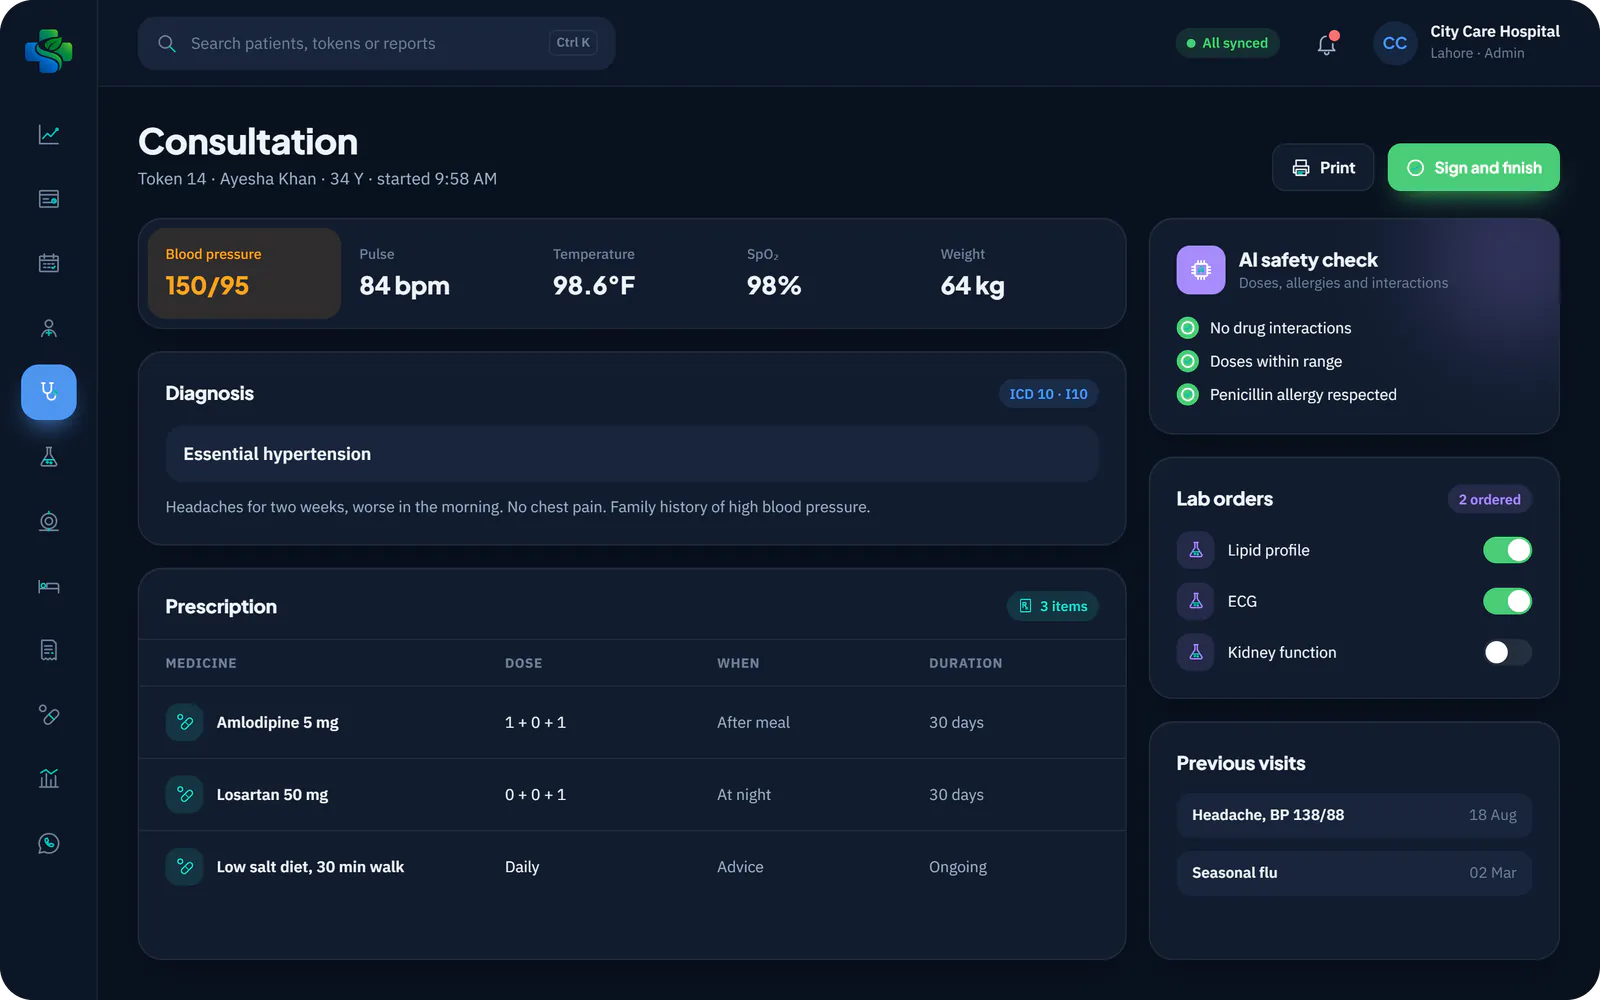Click the Low salt diet, 30 min walk row
The height and width of the screenshot is (1000, 1600).
[x=632, y=867]
